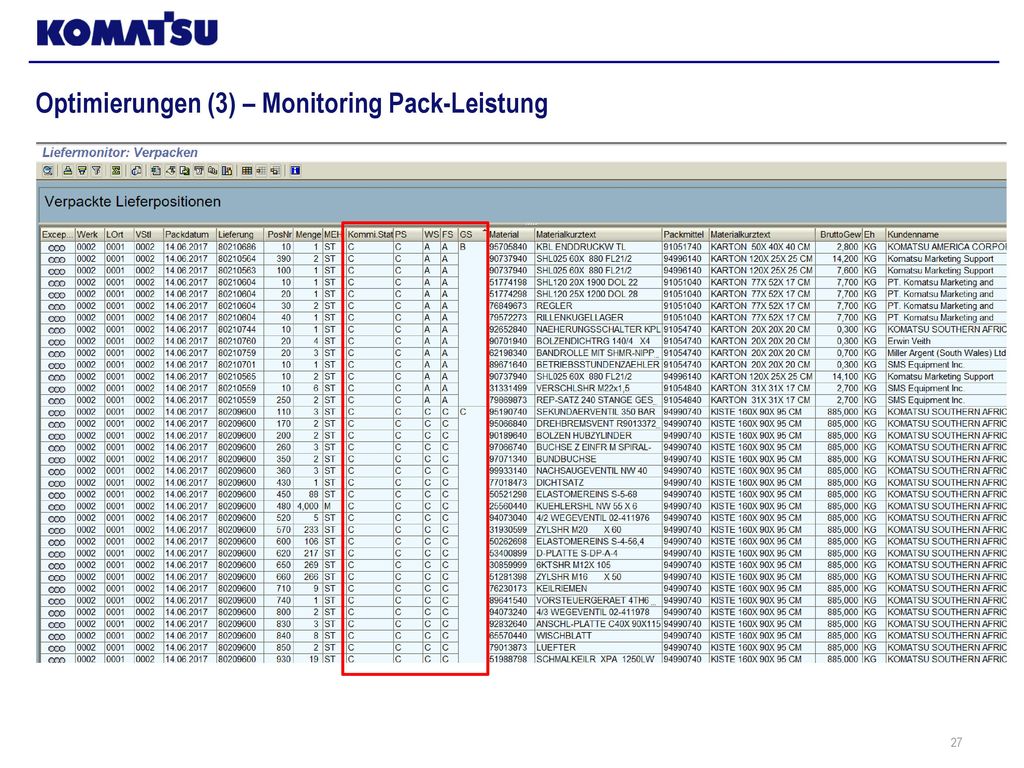Click the exception lights in the BUNDBUCHSE row
The height and width of the screenshot is (768, 1024).
(57, 460)
